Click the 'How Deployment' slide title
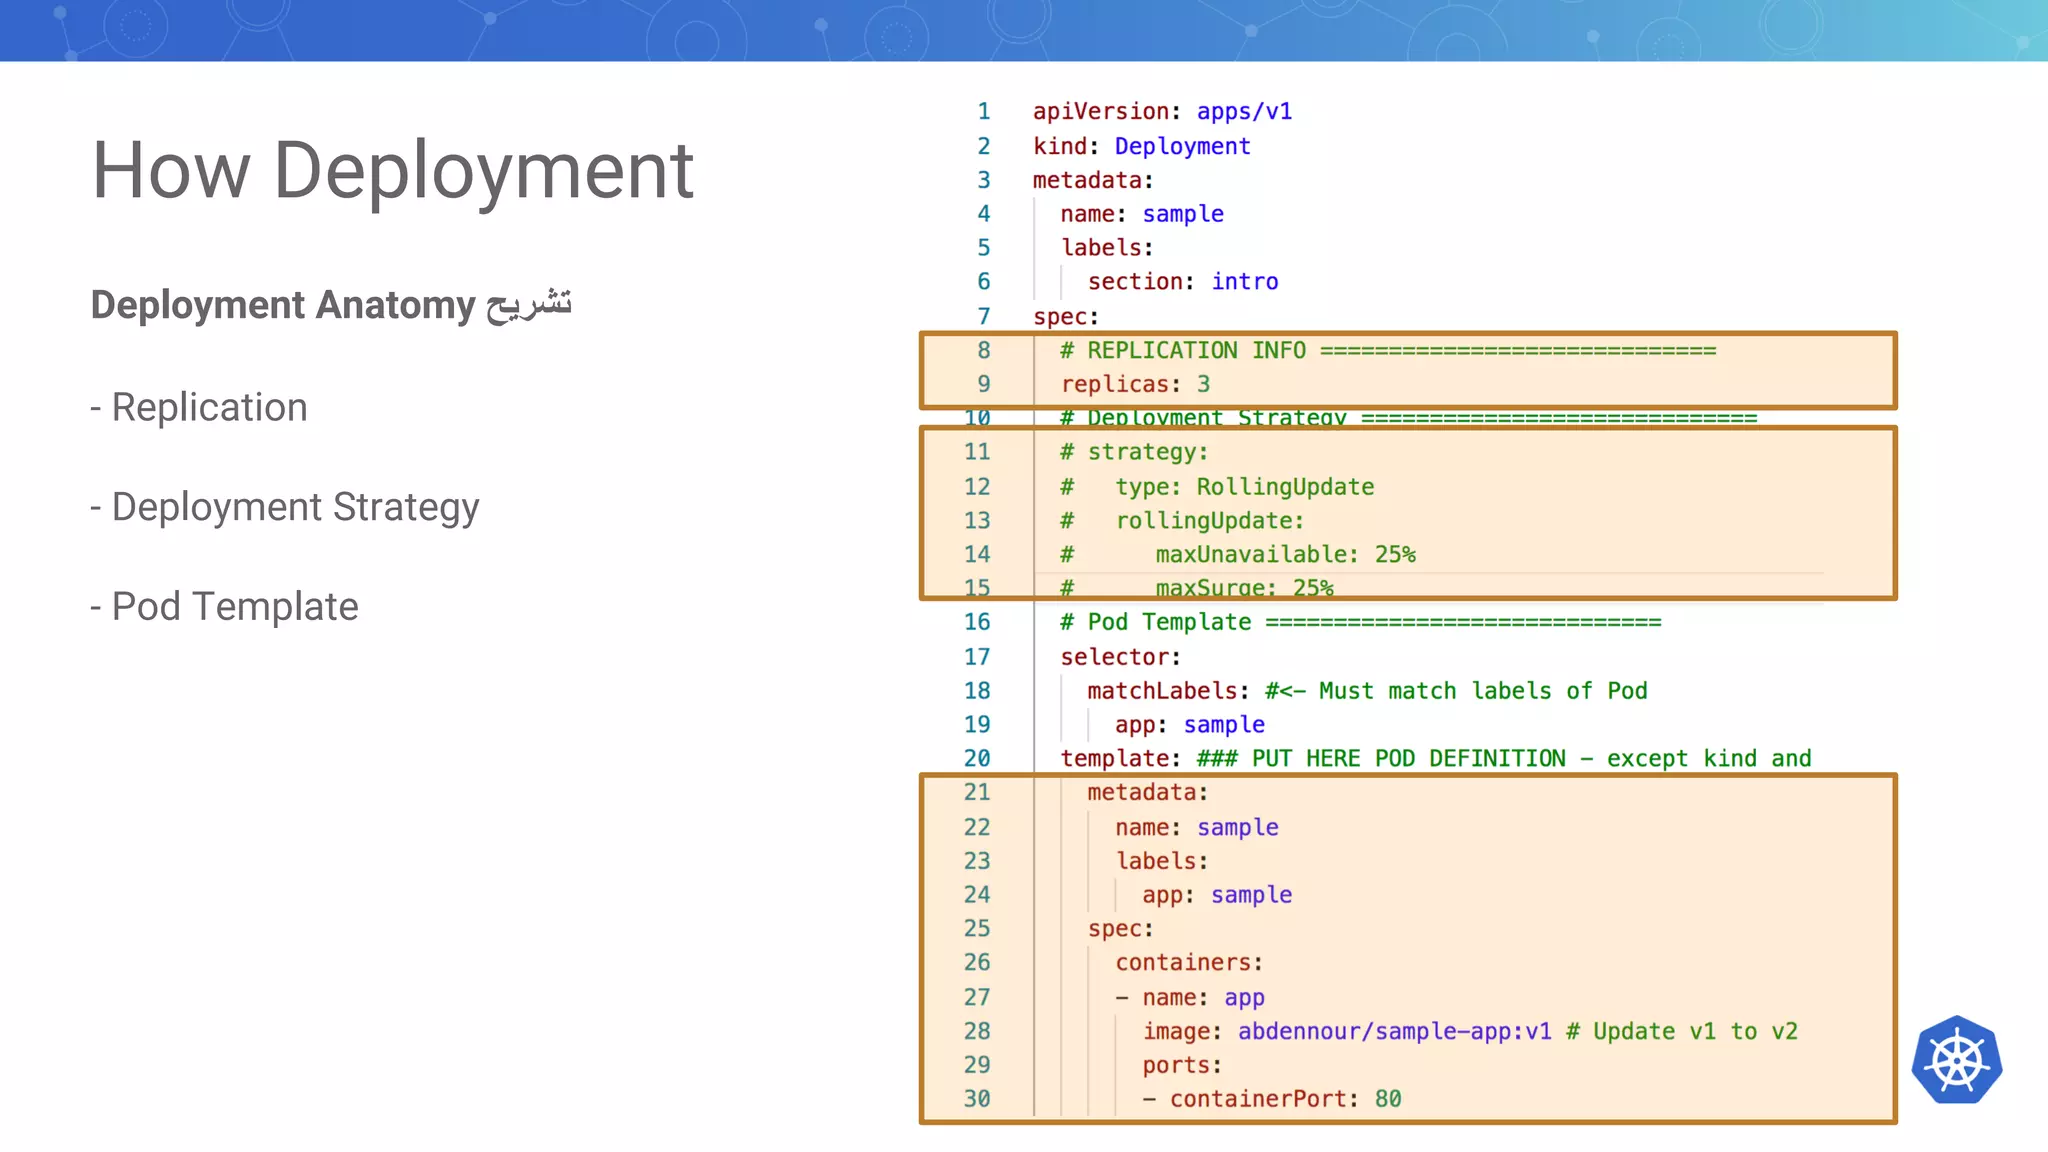This screenshot has width=2048, height=1152. (x=392, y=171)
